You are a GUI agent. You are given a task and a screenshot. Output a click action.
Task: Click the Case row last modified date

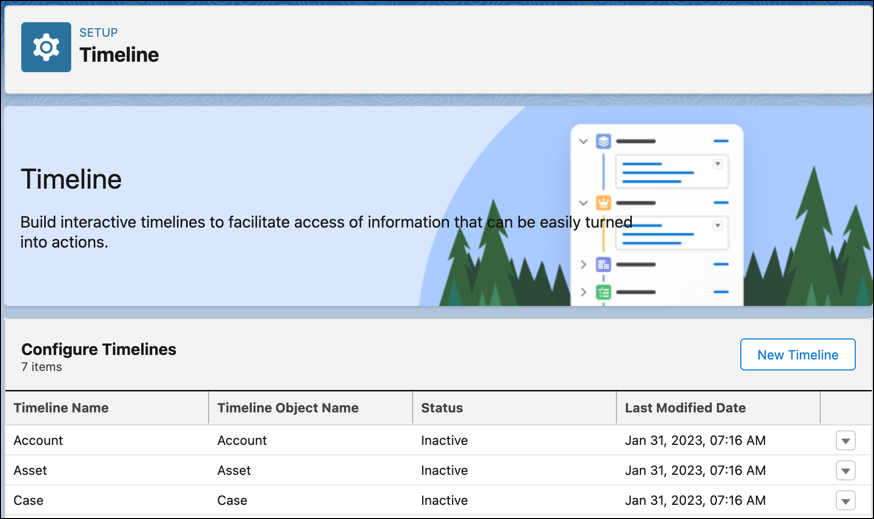[x=695, y=501]
